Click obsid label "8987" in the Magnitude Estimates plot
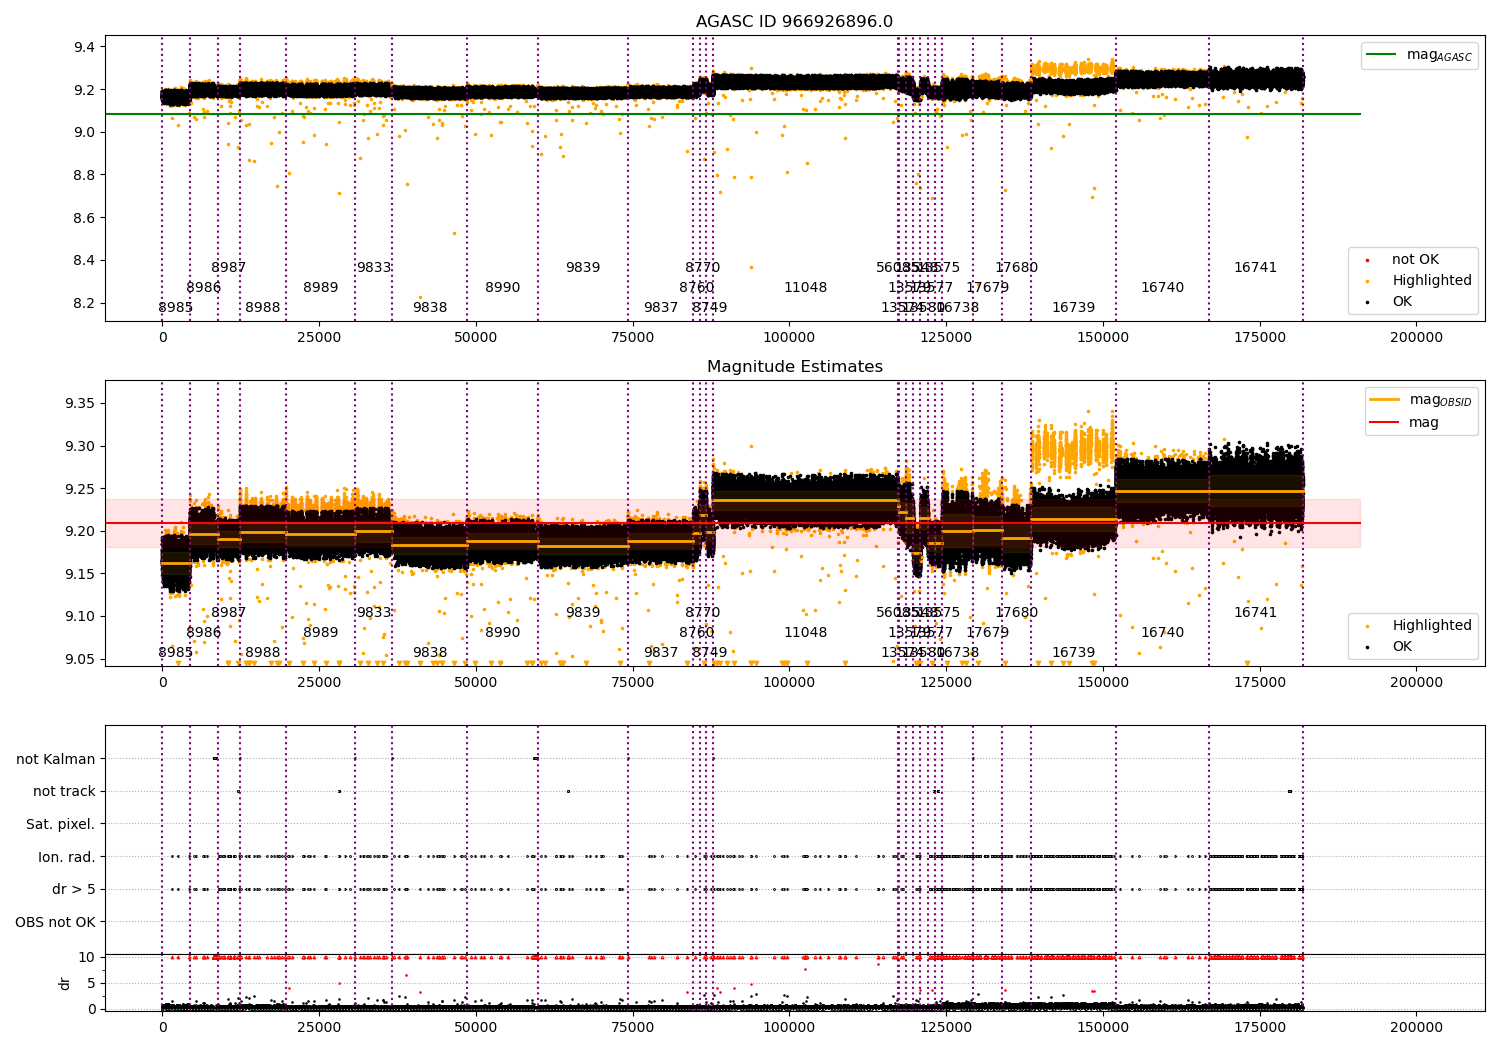 pyautogui.click(x=229, y=613)
